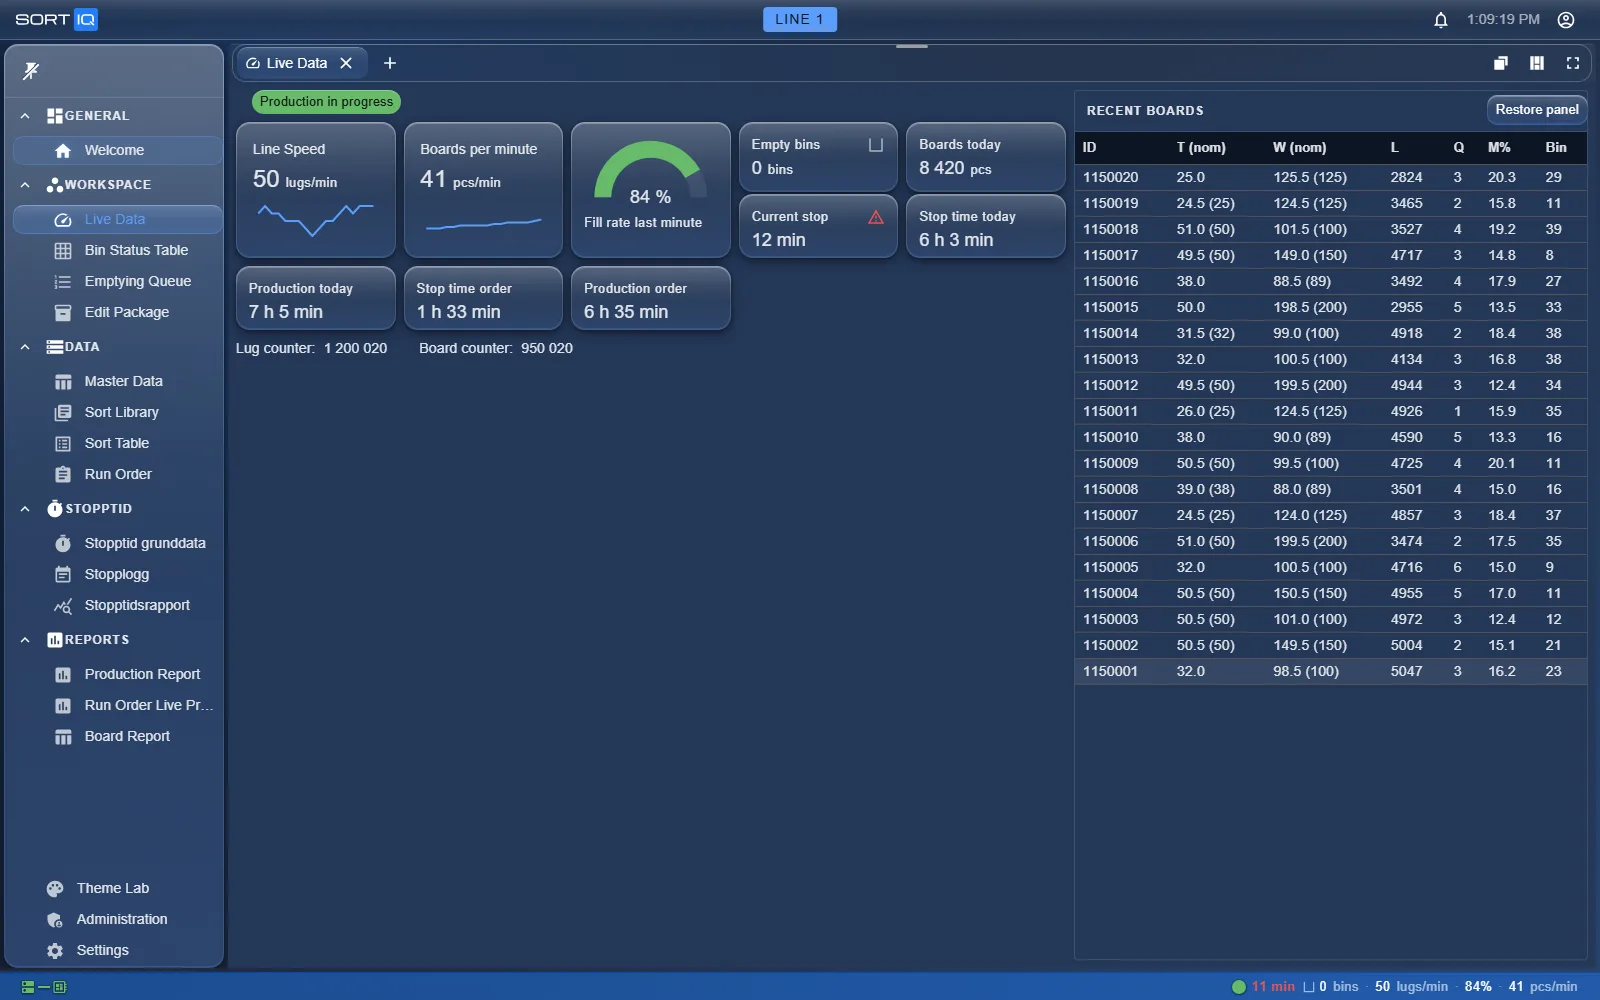
Task: Open the Boards today card
Action: tap(986, 157)
